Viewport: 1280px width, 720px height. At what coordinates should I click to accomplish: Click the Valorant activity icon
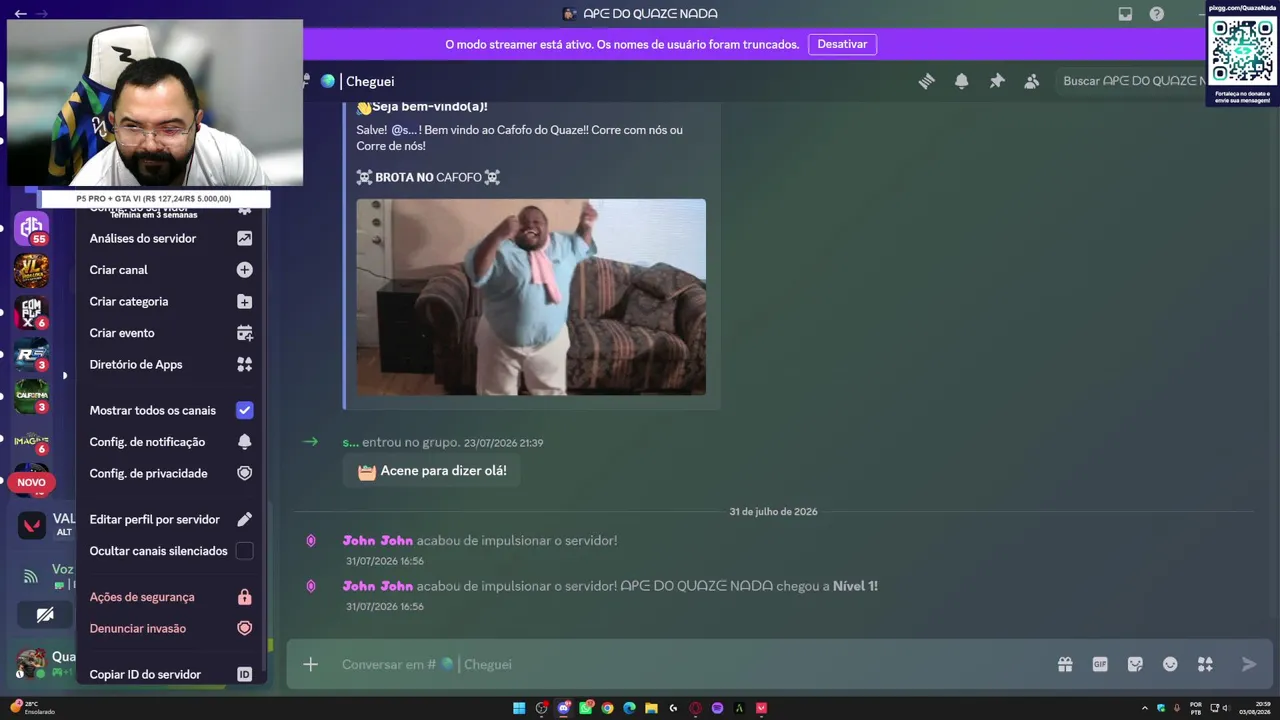pyautogui.click(x=32, y=524)
